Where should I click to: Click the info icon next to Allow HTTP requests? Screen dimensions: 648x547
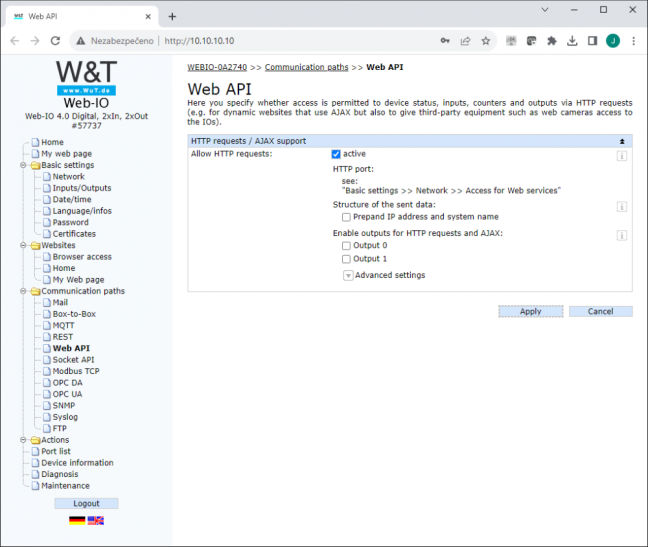click(622, 156)
